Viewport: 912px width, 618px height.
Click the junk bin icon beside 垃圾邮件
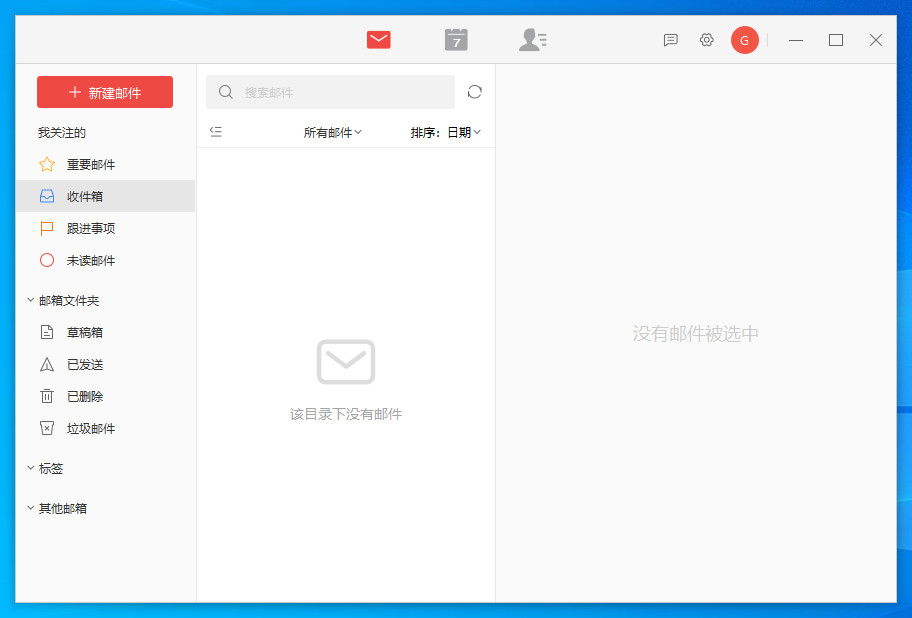pyautogui.click(x=47, y=428)
